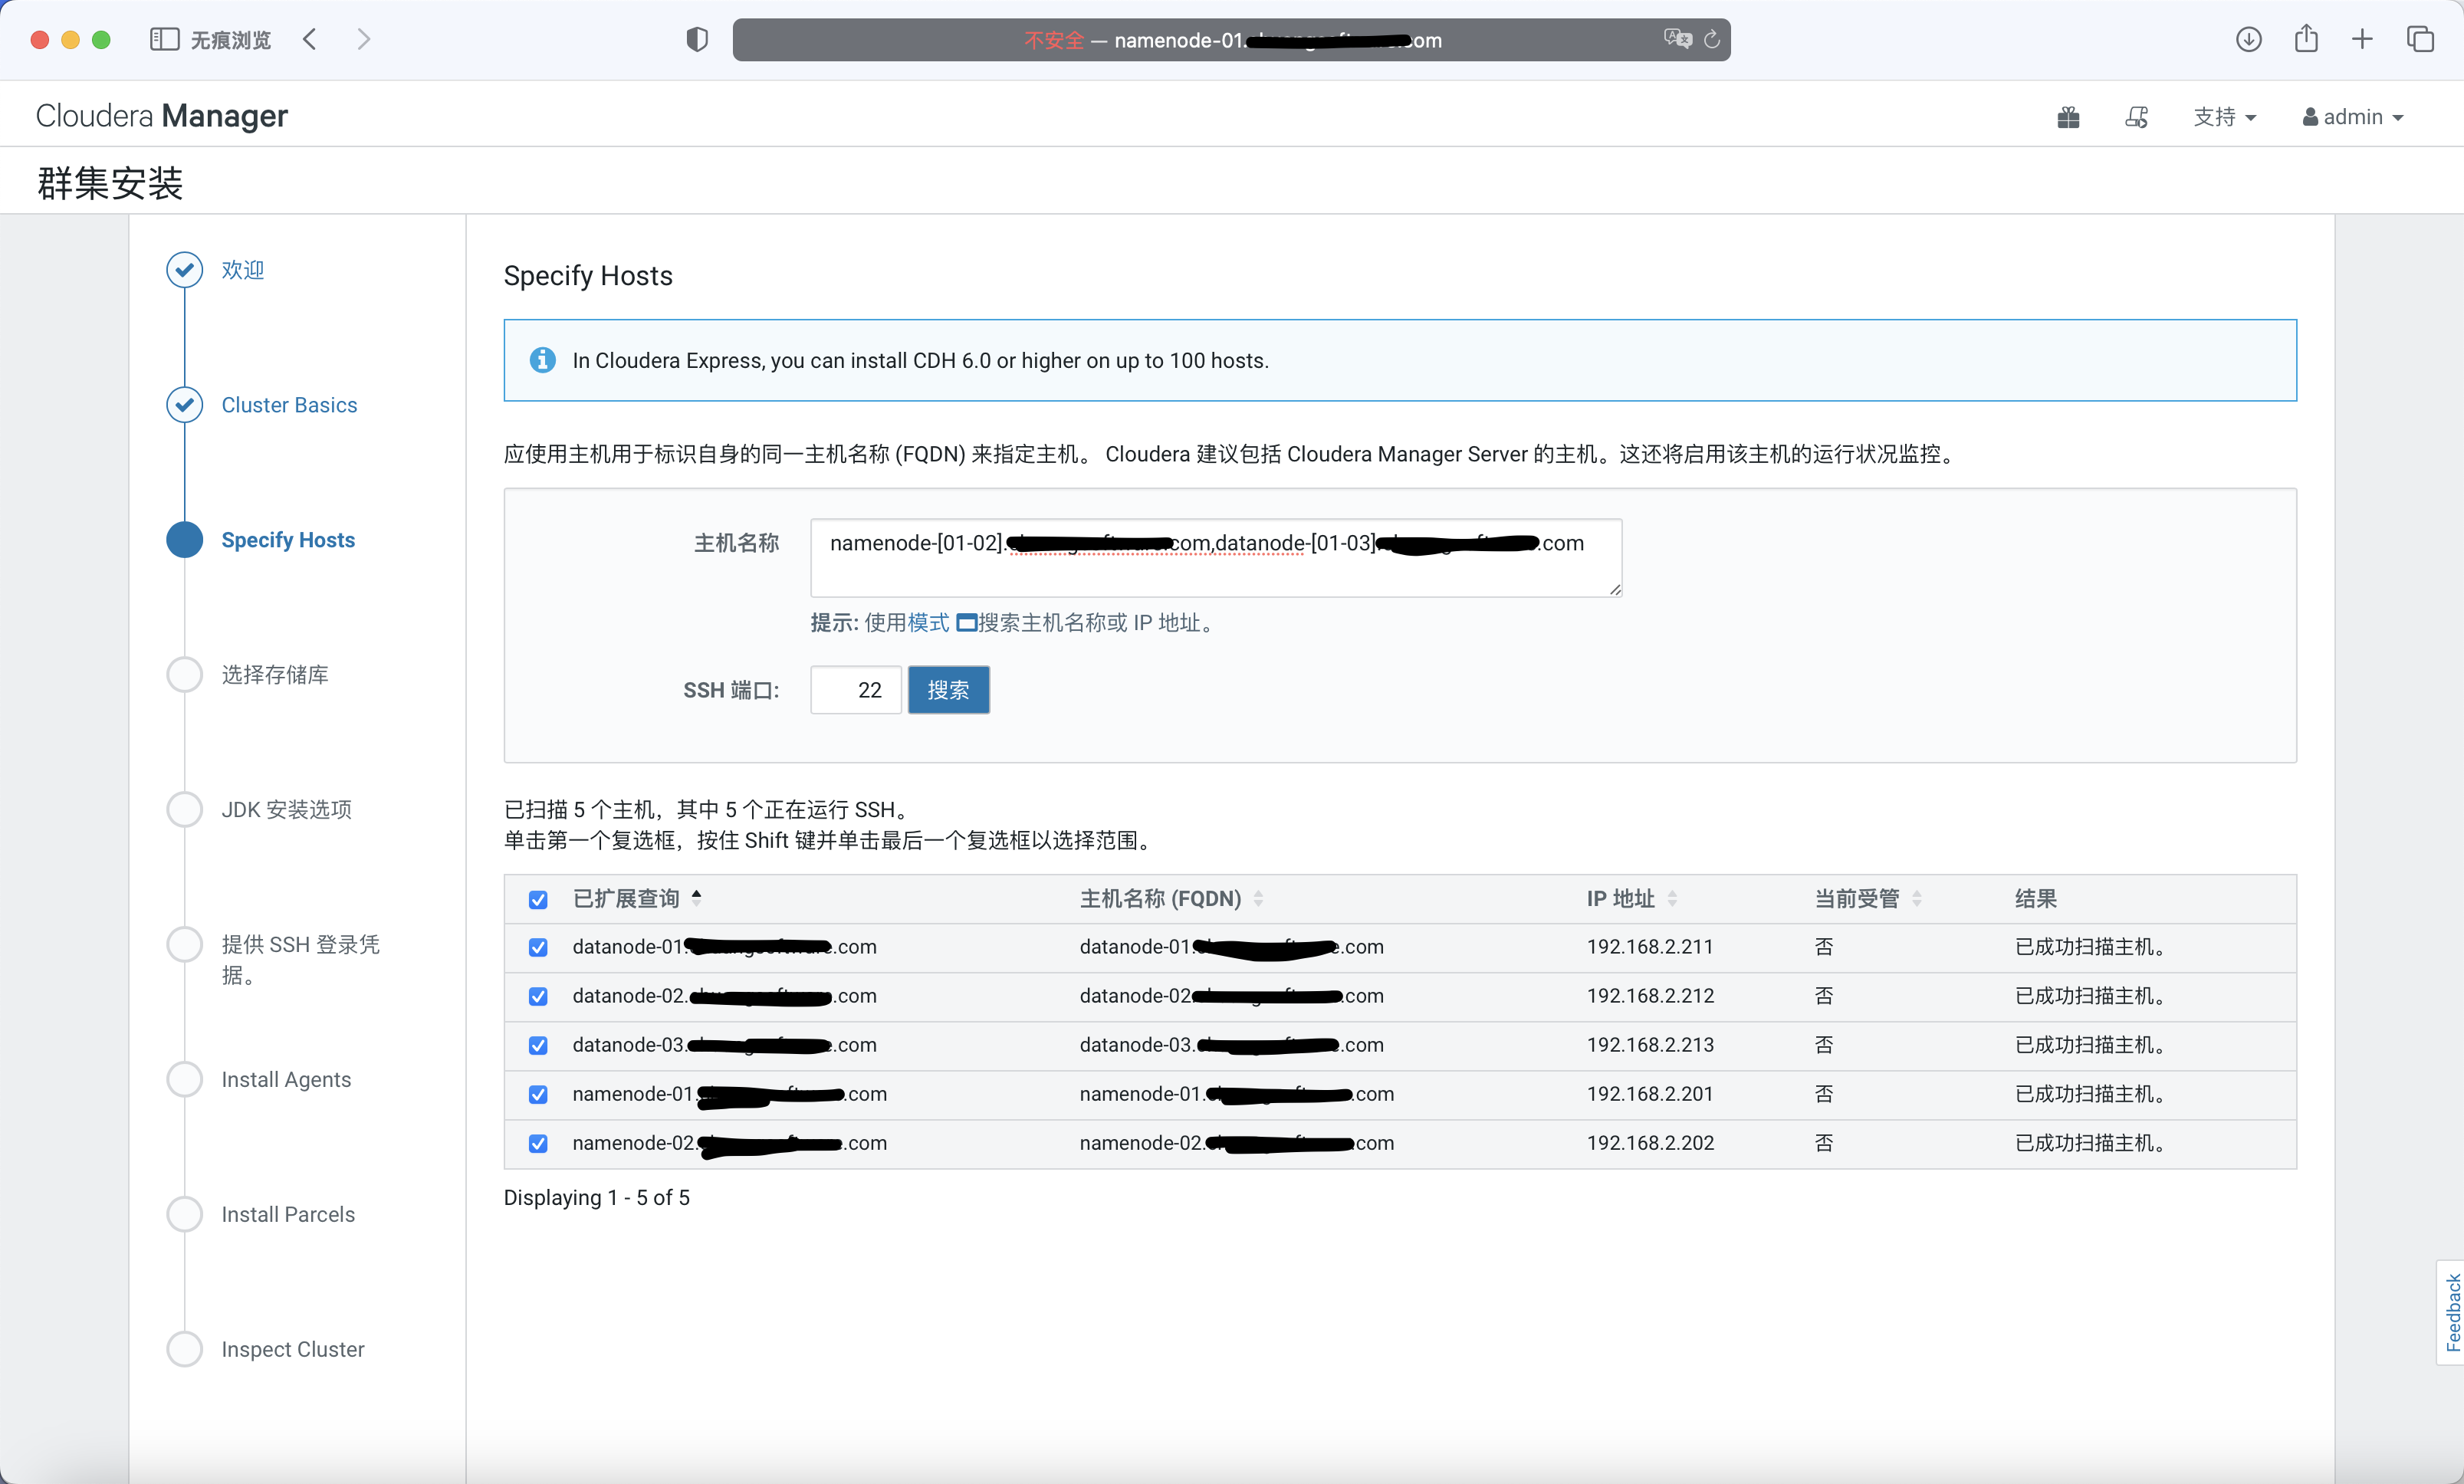Click the Specify Hosts filled step circle

pos(185,540)
